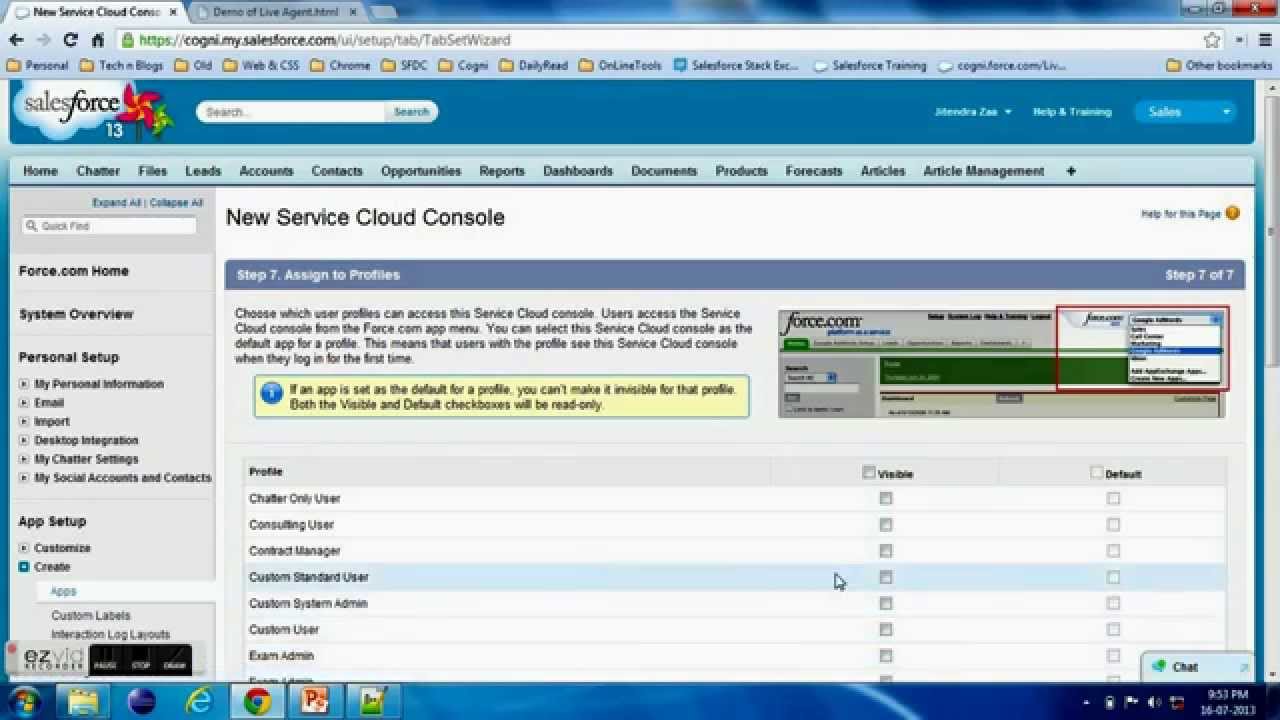The width and height of the screenshot is (1280, 720).
Task: Open the plus icon for all tabs
Action: click(1070, 171)
